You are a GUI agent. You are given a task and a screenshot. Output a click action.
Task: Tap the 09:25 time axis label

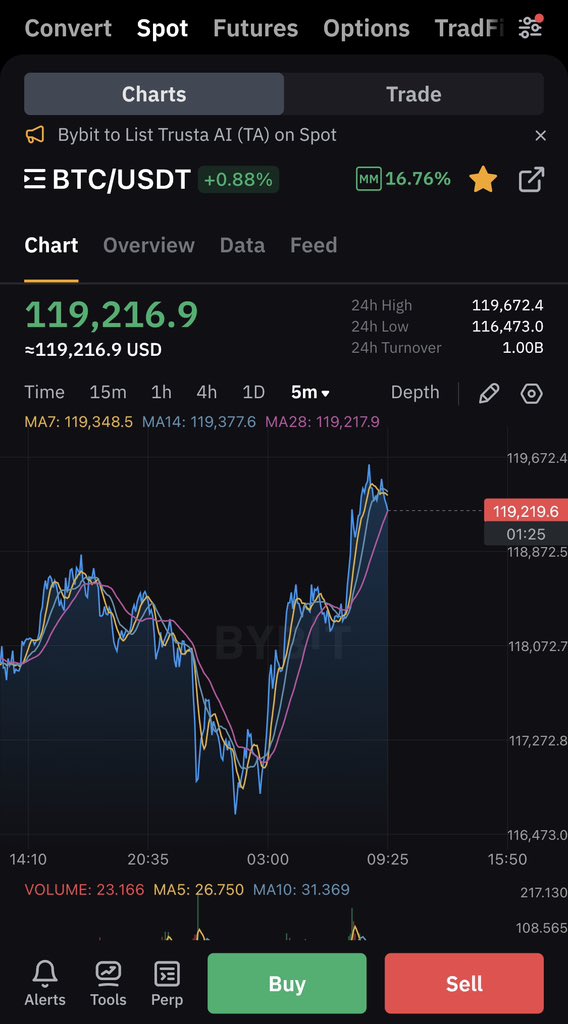(388, 859)
